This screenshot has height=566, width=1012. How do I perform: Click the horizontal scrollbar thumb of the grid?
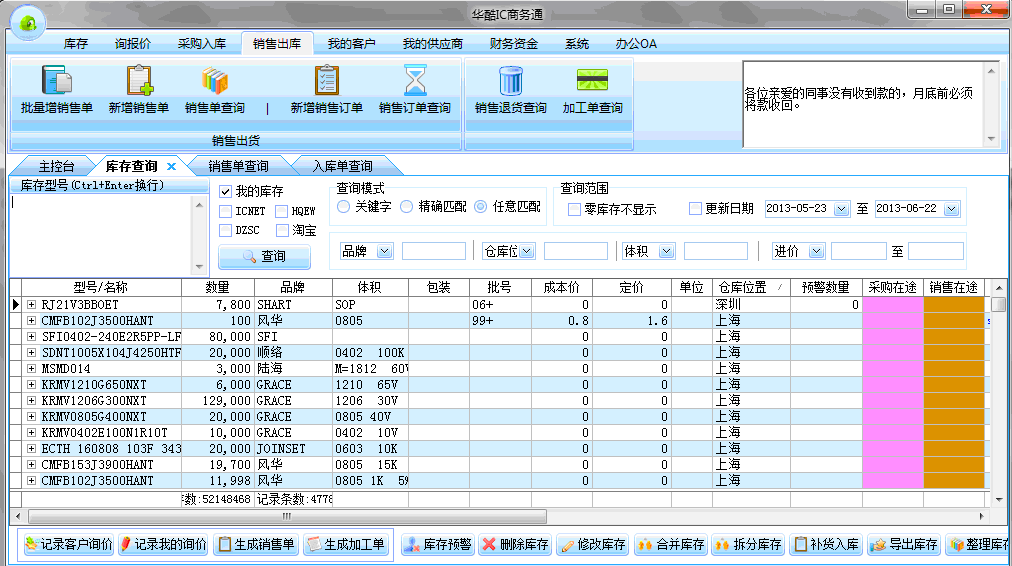point(287,516)
